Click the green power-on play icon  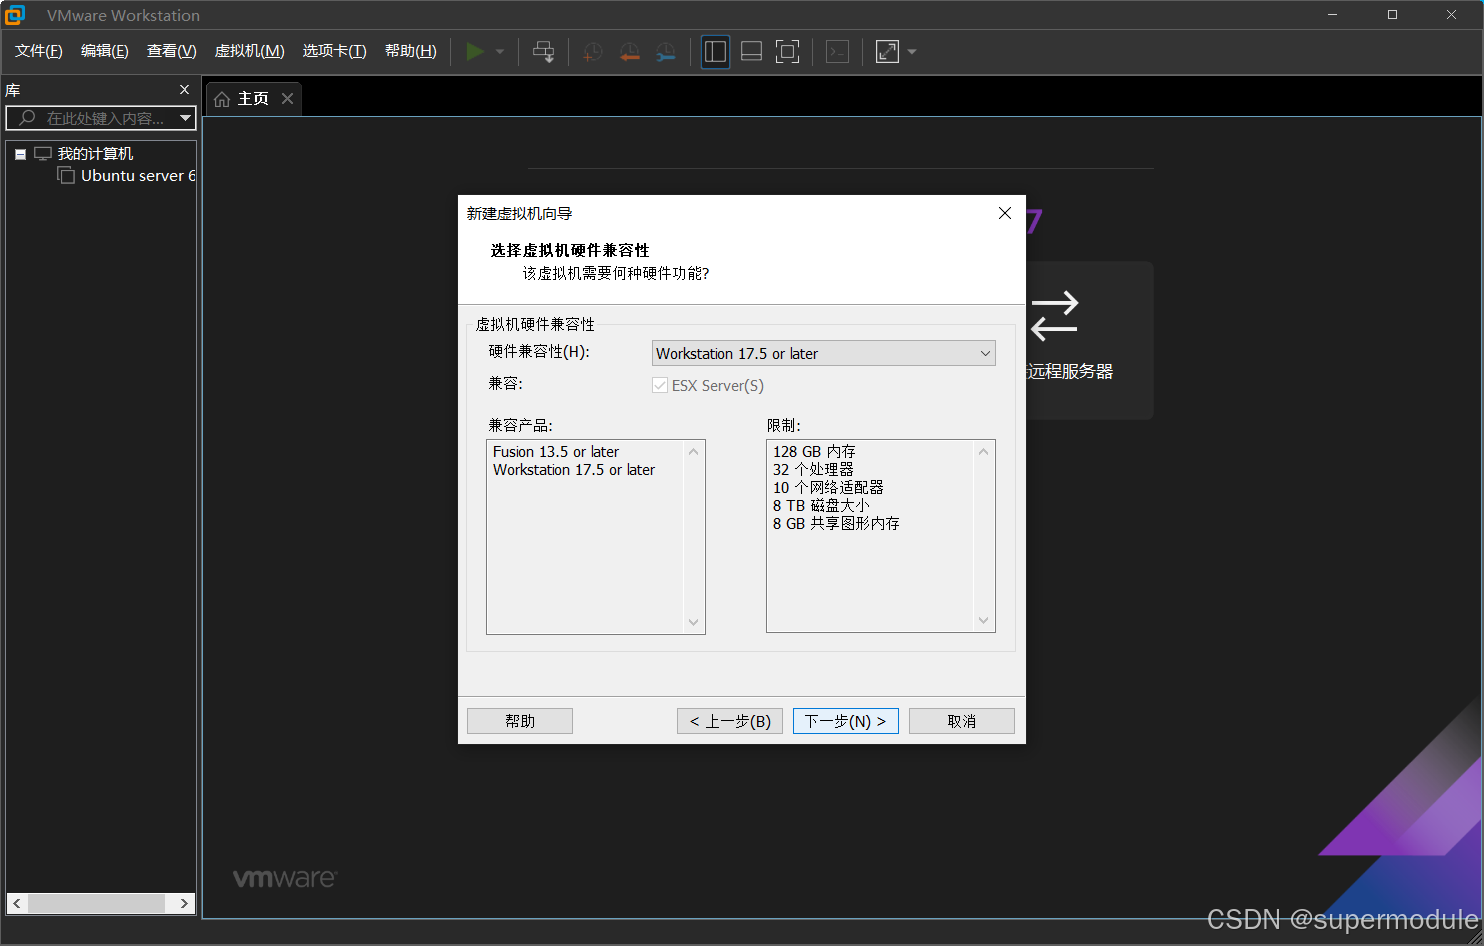(x=475, y=51)
